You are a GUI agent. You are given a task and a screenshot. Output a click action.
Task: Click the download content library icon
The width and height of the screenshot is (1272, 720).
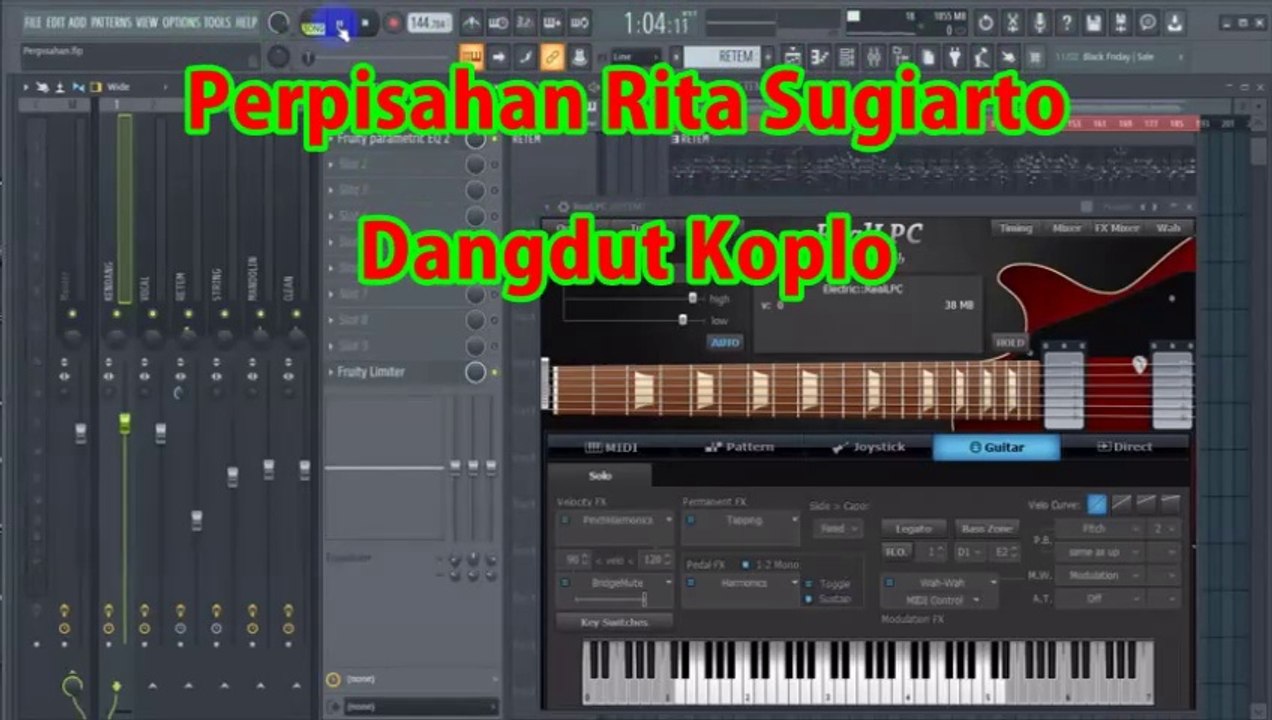click(1175, 22)
